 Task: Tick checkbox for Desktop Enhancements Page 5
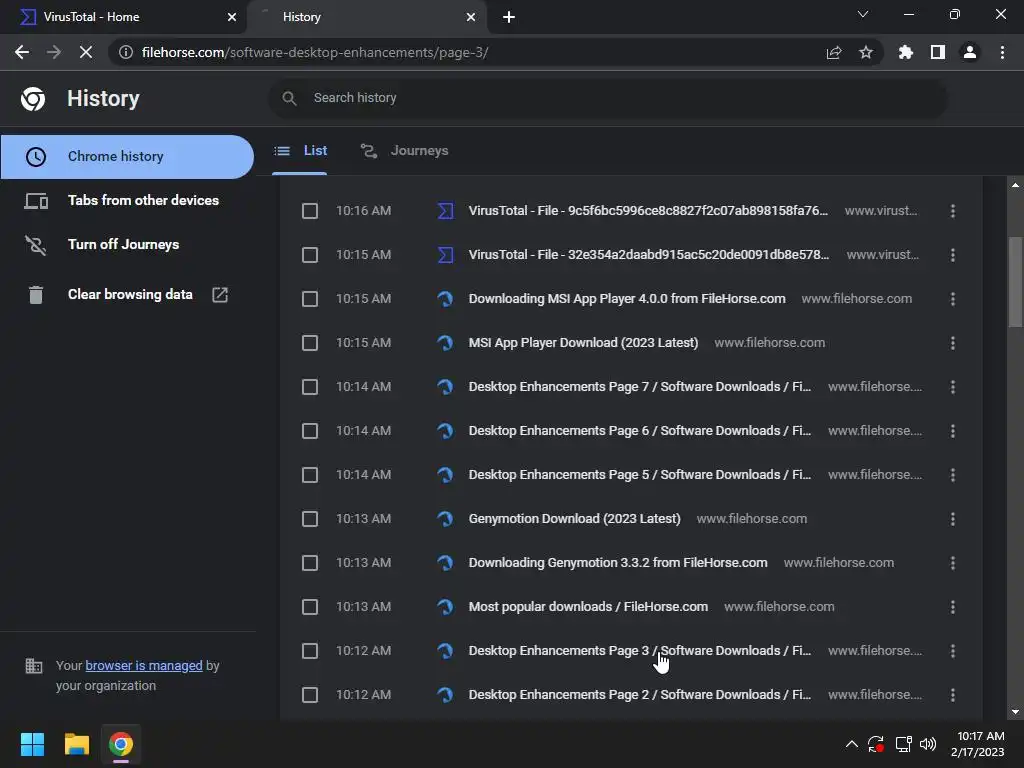(310, 475)
